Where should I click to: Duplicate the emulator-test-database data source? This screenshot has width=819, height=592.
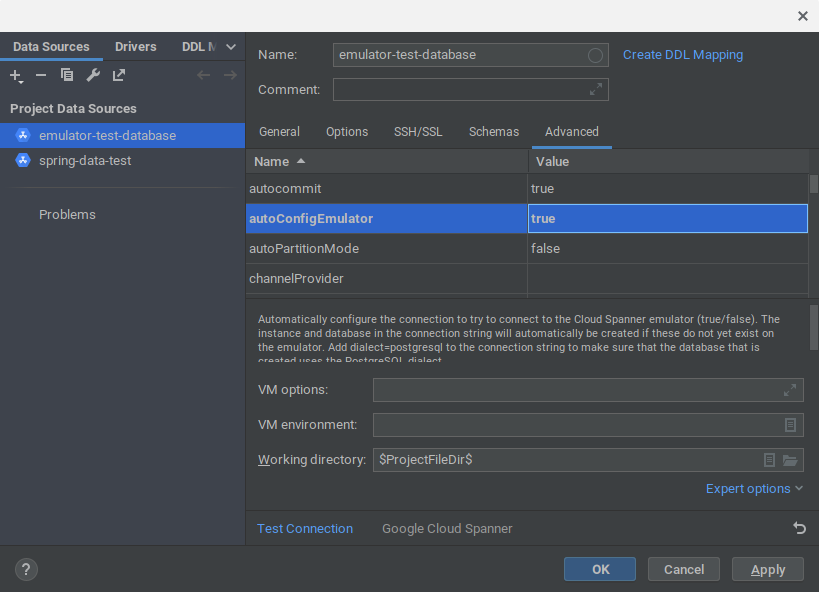[x=64, y=75]
